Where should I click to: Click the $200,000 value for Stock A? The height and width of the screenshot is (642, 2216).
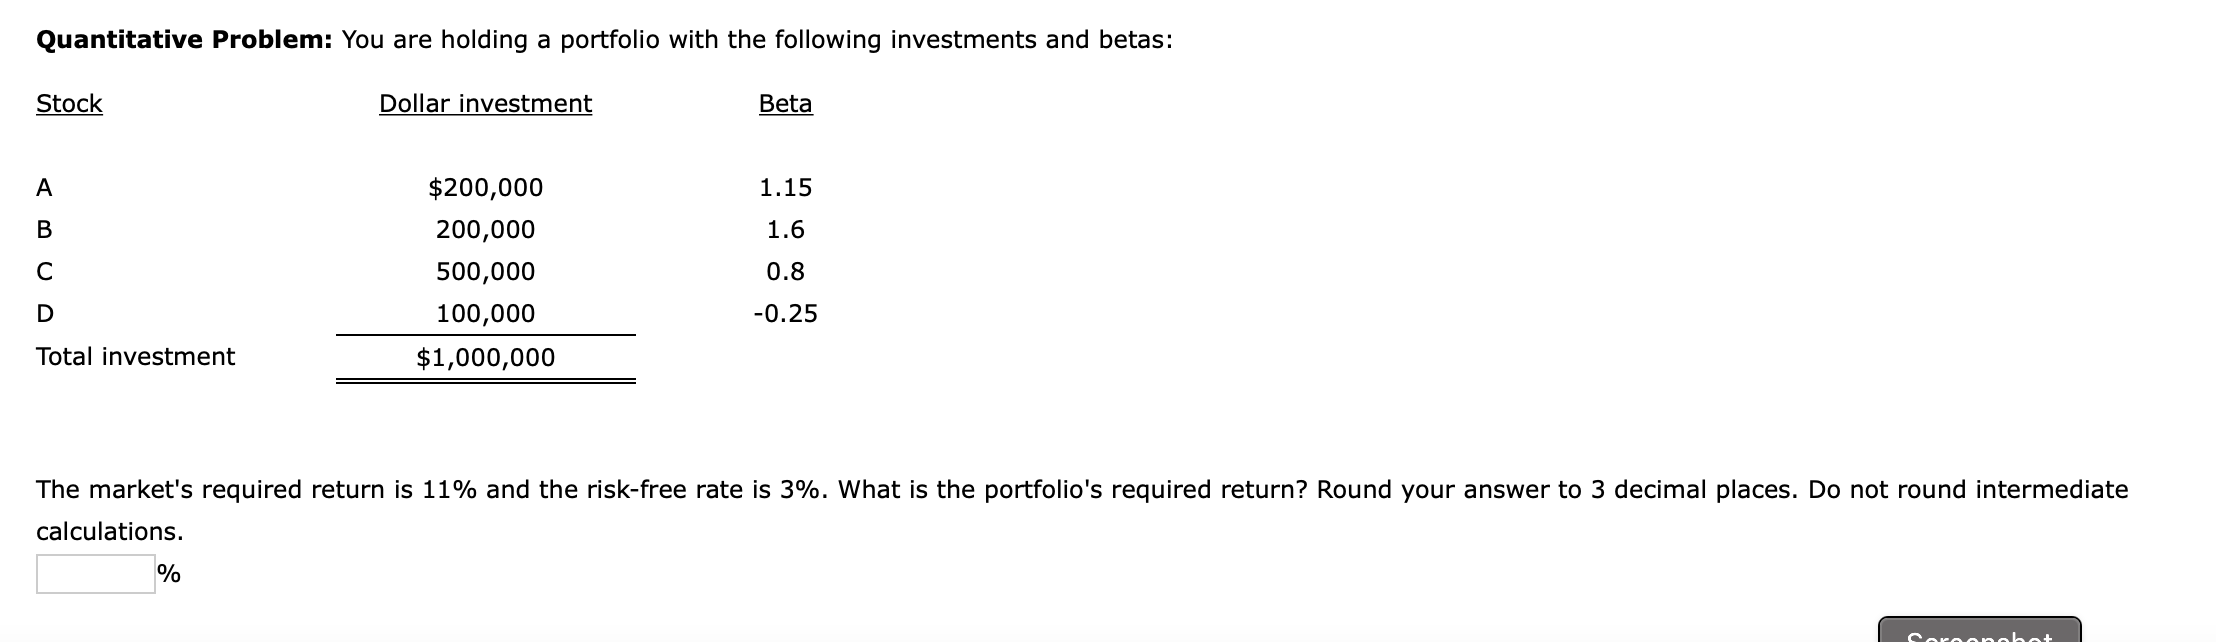pyautogui.click(x=486, y=188)
